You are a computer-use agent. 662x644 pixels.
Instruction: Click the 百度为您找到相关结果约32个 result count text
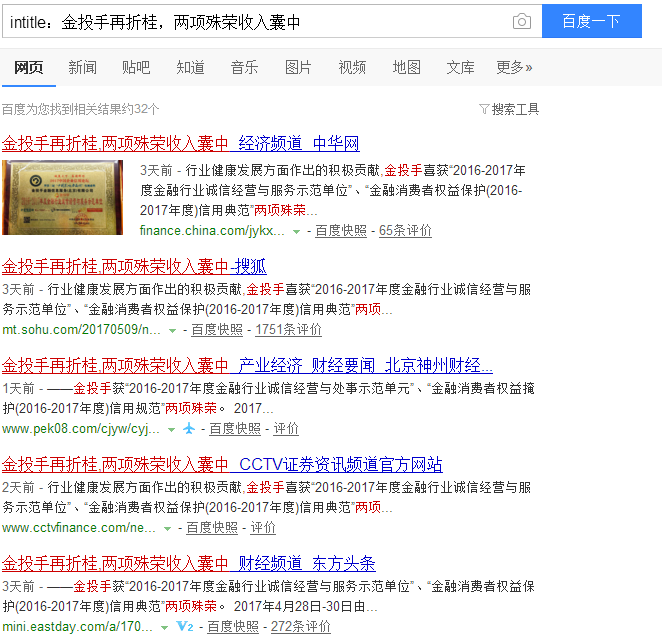[x=81, y=109]
